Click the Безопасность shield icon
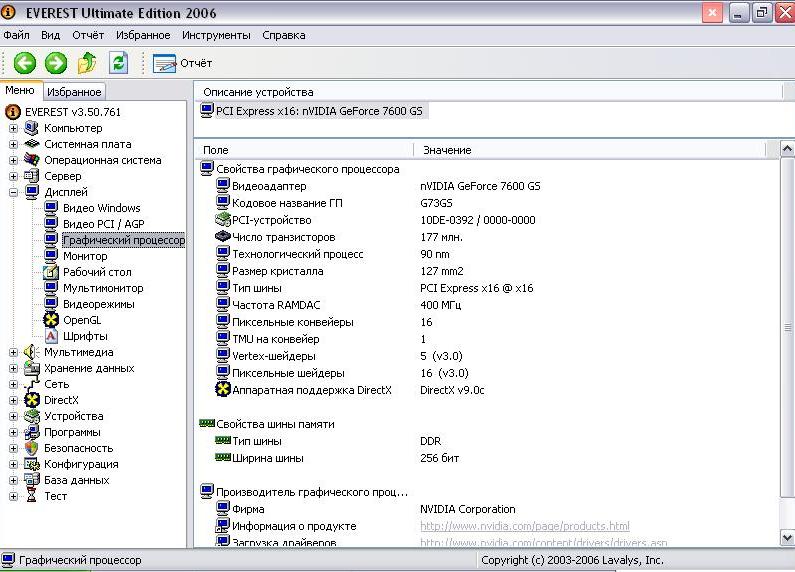The height and width of the screenshot is (572, 795). pyautogui.click(x=32, y=448)
